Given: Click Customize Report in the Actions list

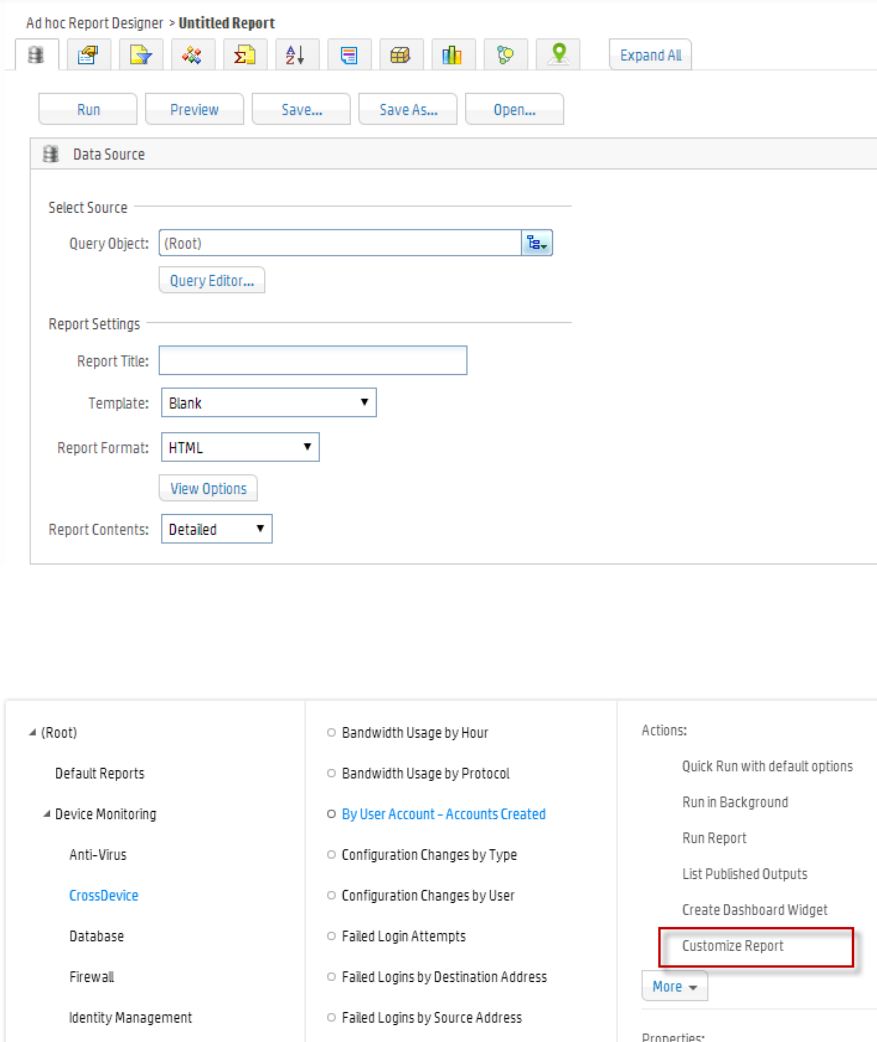Looking at the screenshot, I should [x=732, y=946].
